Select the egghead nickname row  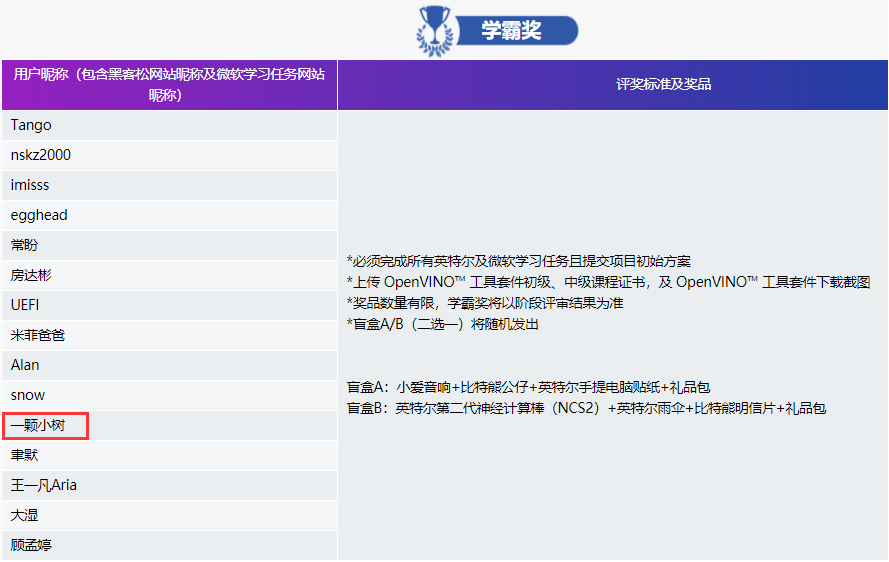(x=170, y=215)
